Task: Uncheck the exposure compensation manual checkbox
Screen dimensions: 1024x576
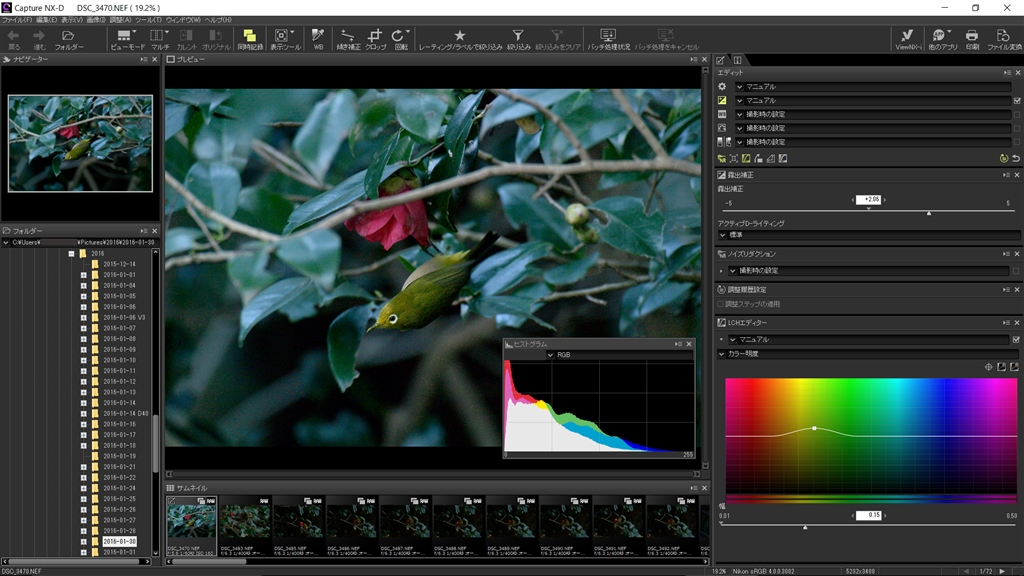Action: [x=1016, y=101]
